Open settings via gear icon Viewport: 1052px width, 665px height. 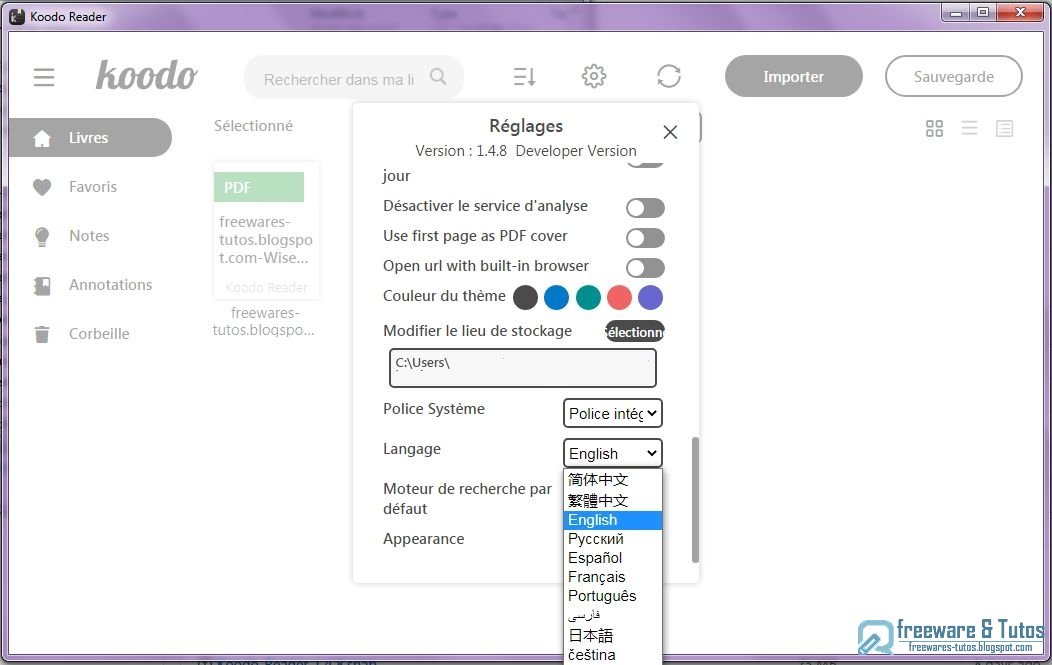(594, 76)
